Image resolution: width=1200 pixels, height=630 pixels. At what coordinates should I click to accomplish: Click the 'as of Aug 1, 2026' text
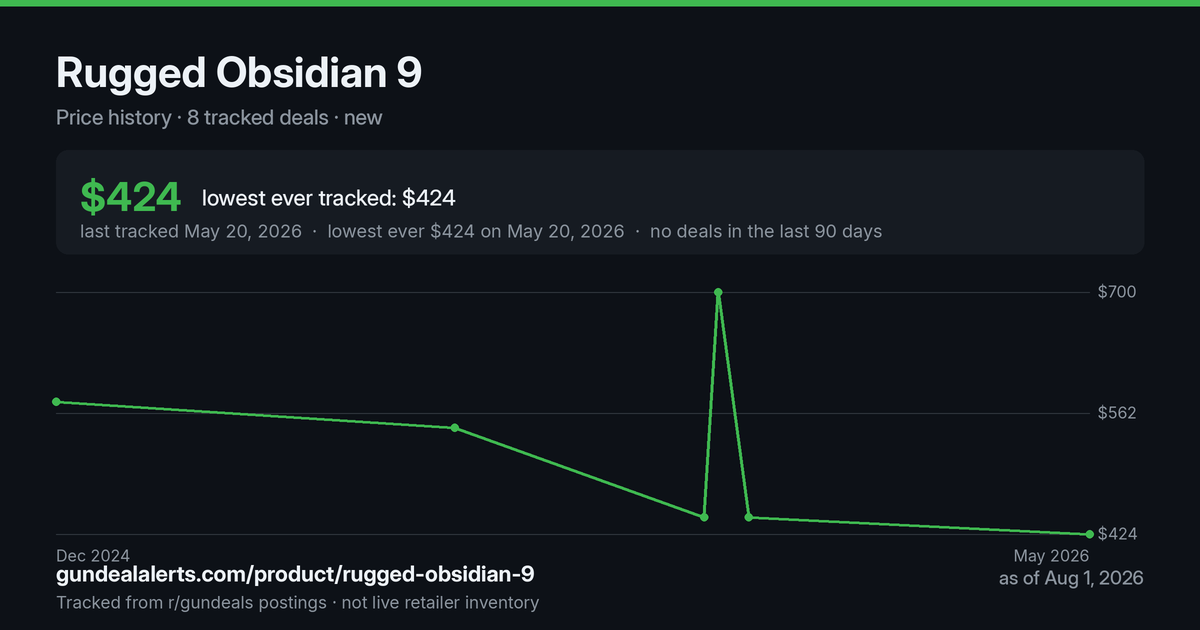click(x=1071, y=578)
